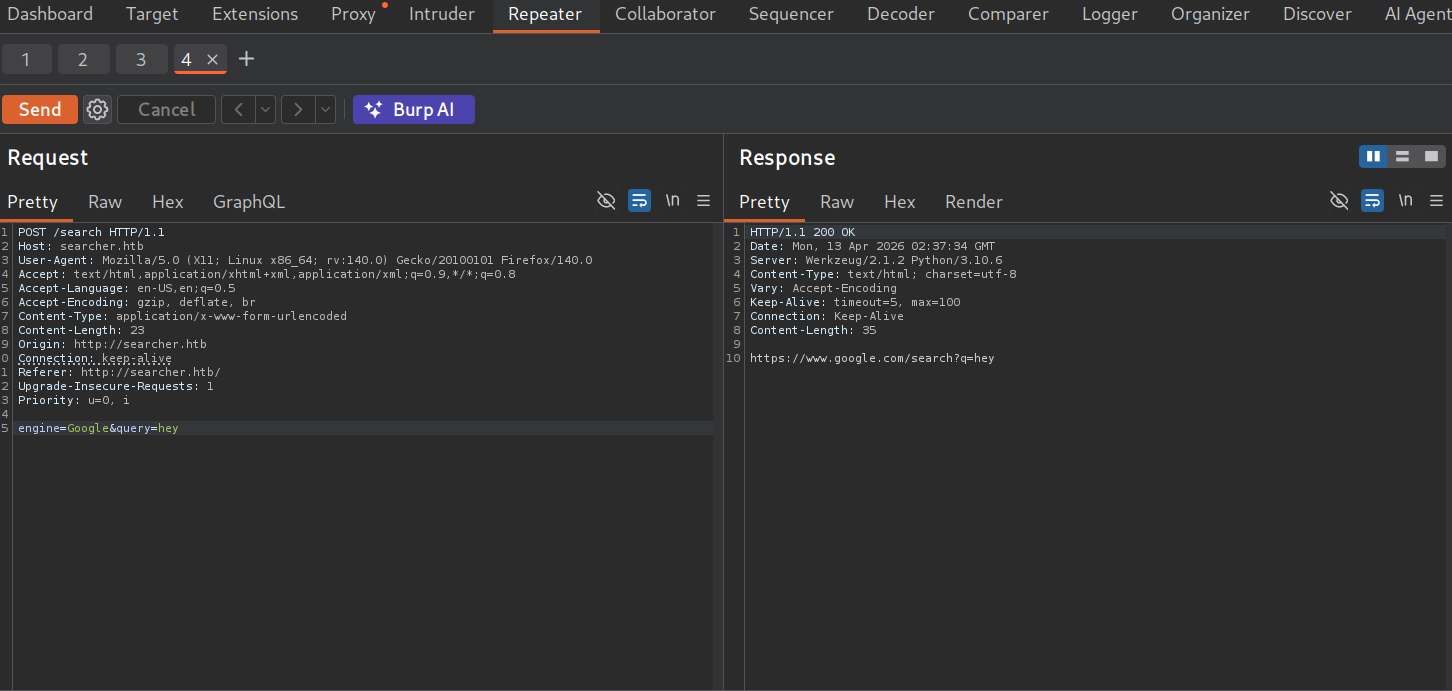The height and width of the screenshot is (691, 1452).
Task: Open Request panel hamburger menu
Action: 704,201
